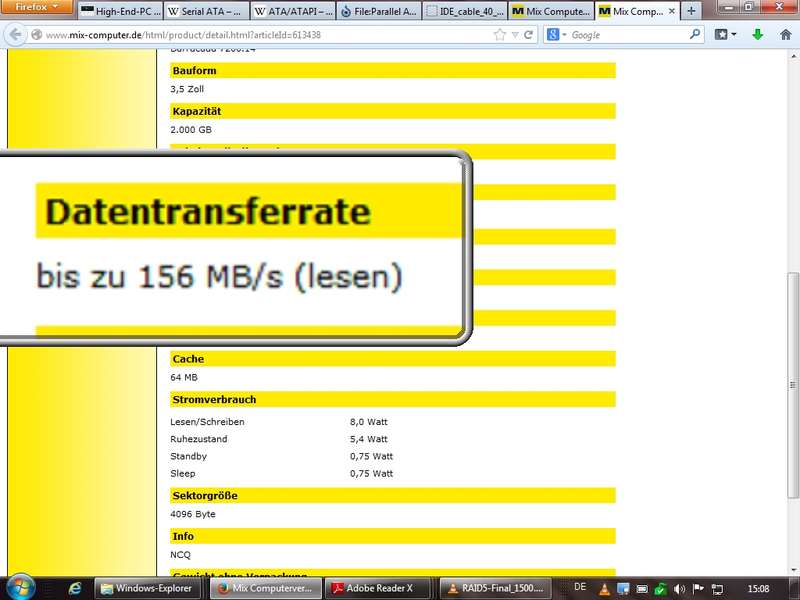Viewport: 800px width, 600px height.
Task: Open the Action Center flag icon
Action: (x=698, y=589)
